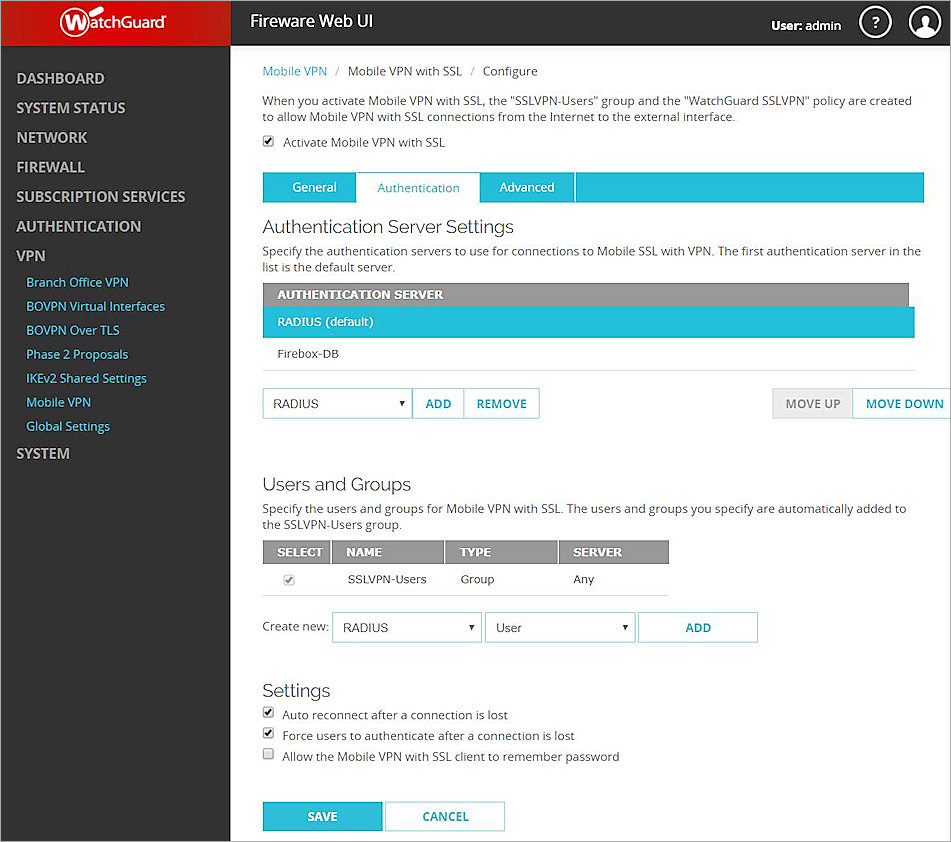The height and width of the screenshot is (842, 951).
Task: Uncheck Auto reconnect after a connection is lost
Action: (x=268, y=712)
